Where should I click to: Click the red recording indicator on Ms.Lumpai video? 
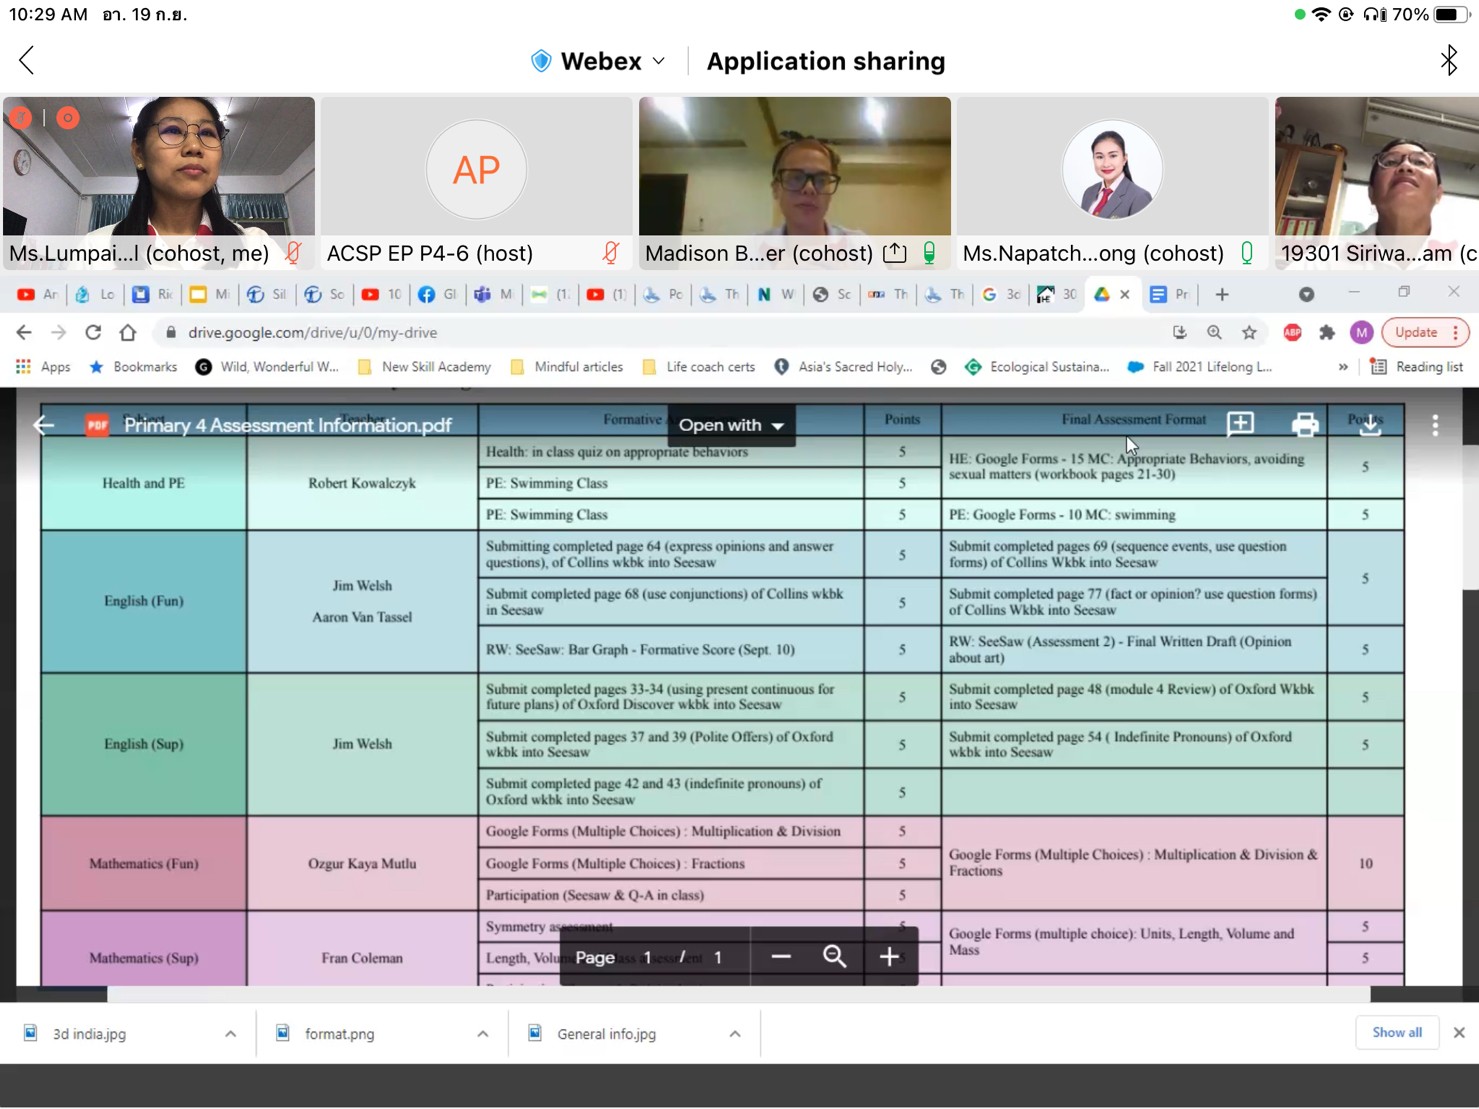point(68,118)
